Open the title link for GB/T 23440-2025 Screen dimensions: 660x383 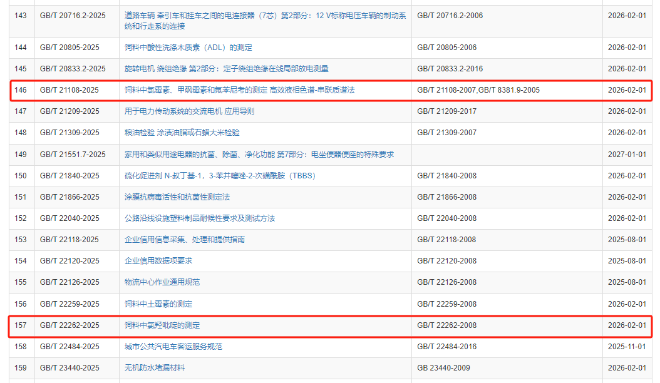pos(154,368)
